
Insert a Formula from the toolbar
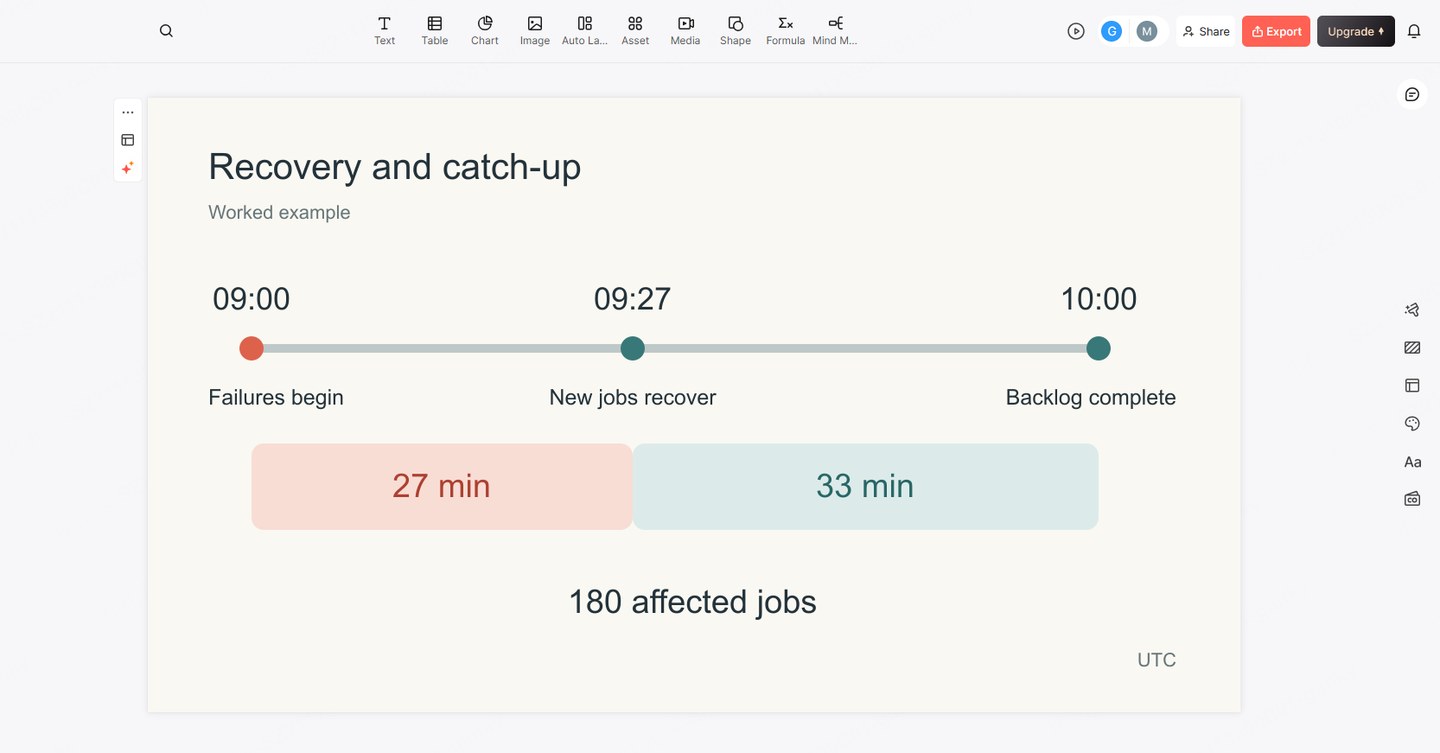(785, 30)
